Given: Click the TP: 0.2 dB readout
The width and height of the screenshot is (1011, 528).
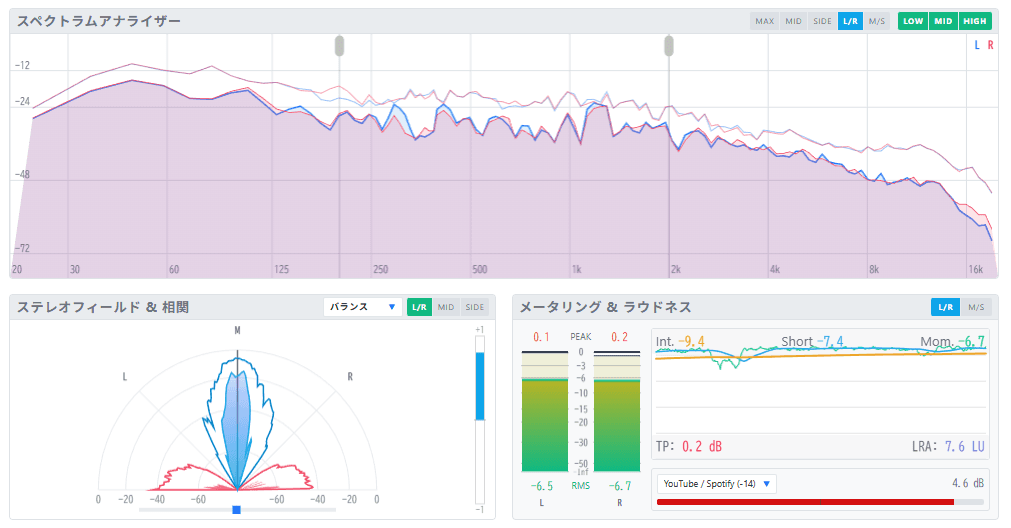Looking at the screenshot, I should click(x=689, y=446).
